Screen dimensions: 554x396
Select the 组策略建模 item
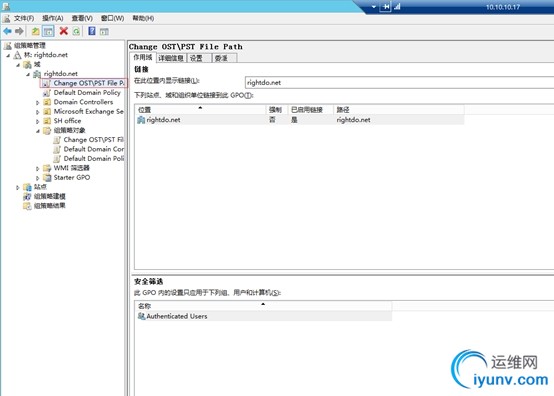pyautogui.click(x=49, y=196)
